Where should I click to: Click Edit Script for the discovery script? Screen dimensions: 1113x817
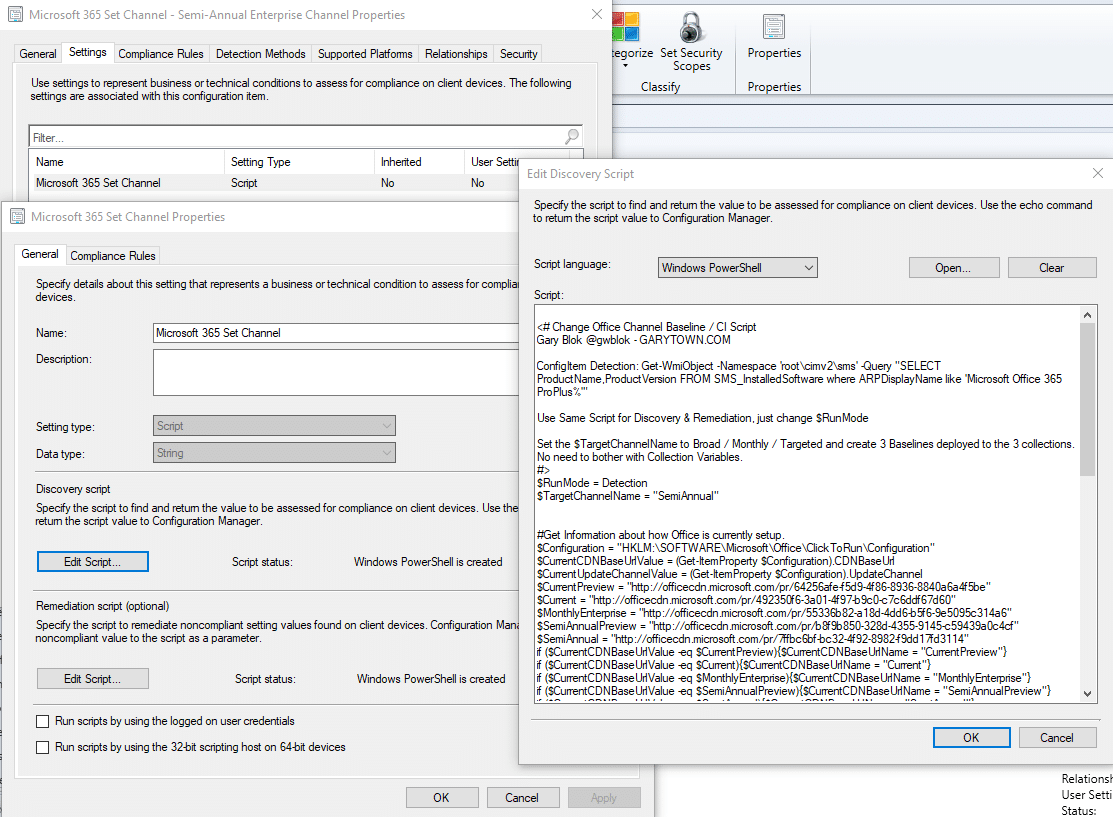tap(92, 562)
